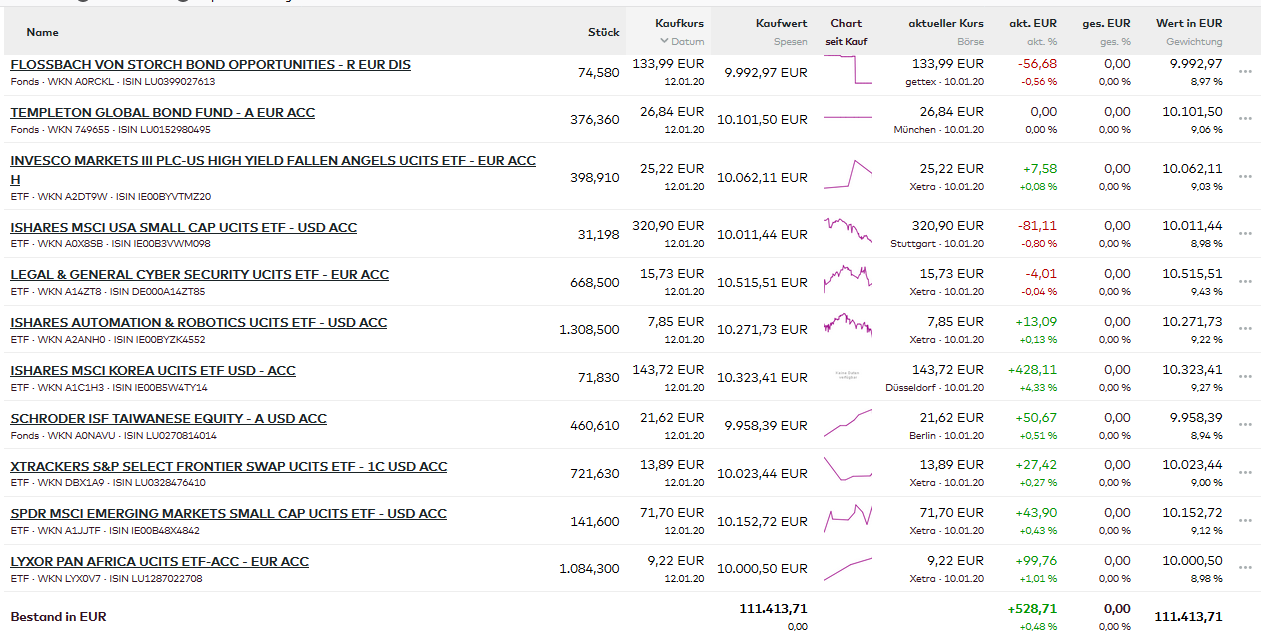Click options dots for SPDR MSCI Emerging Markets row
The height and width of the screenshot is (637, 1261).
click(1245, 521)
